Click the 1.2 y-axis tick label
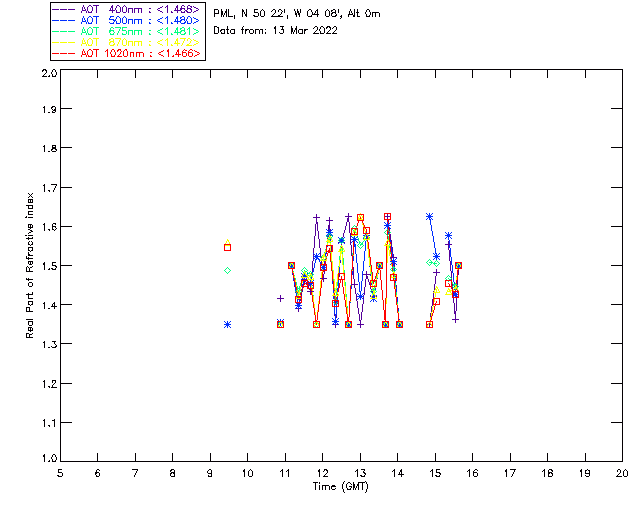 click(49, 384)
